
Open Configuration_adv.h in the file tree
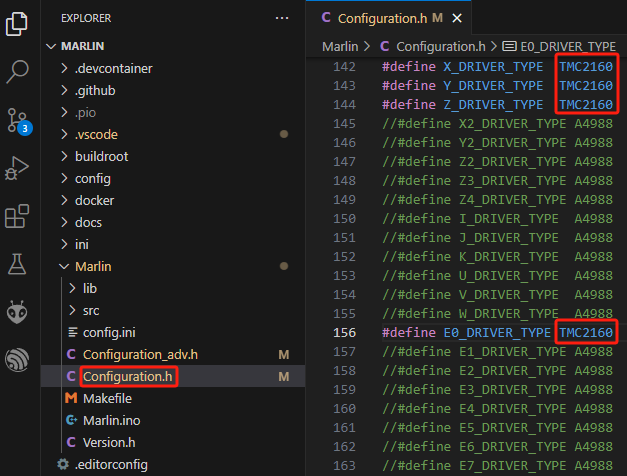click(140, 354)
